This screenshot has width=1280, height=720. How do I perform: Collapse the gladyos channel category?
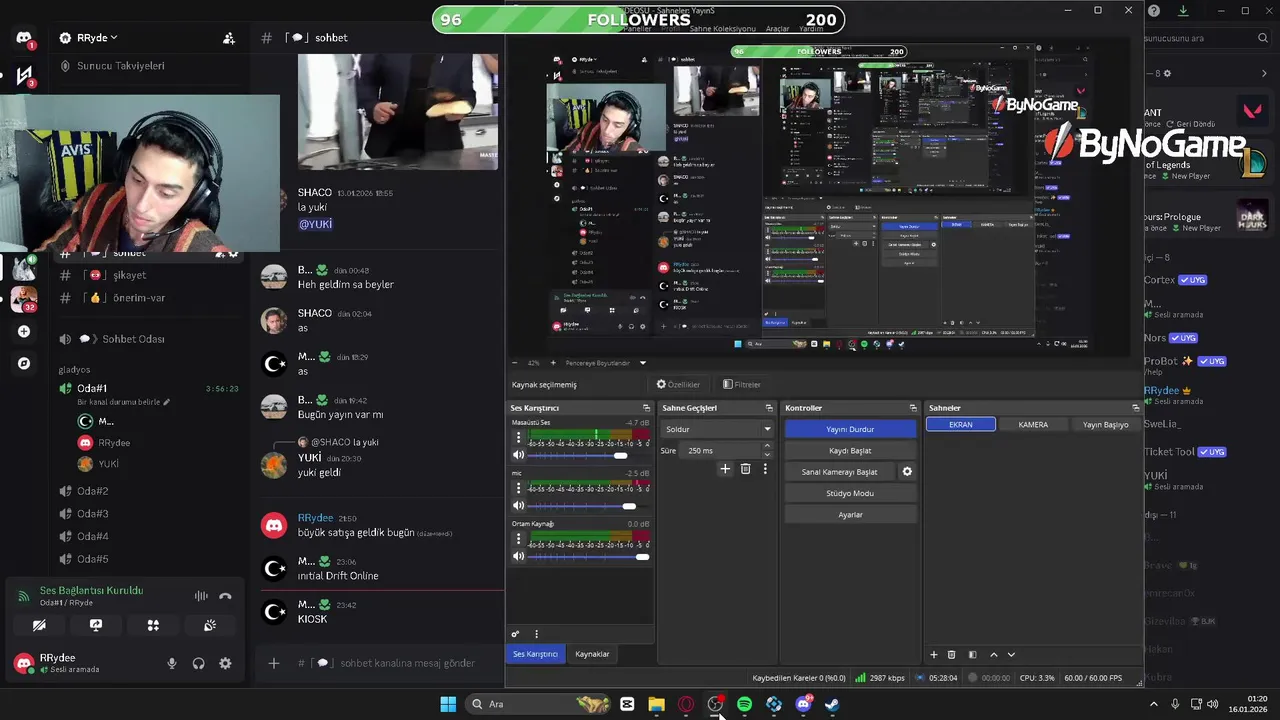[74, 370]
